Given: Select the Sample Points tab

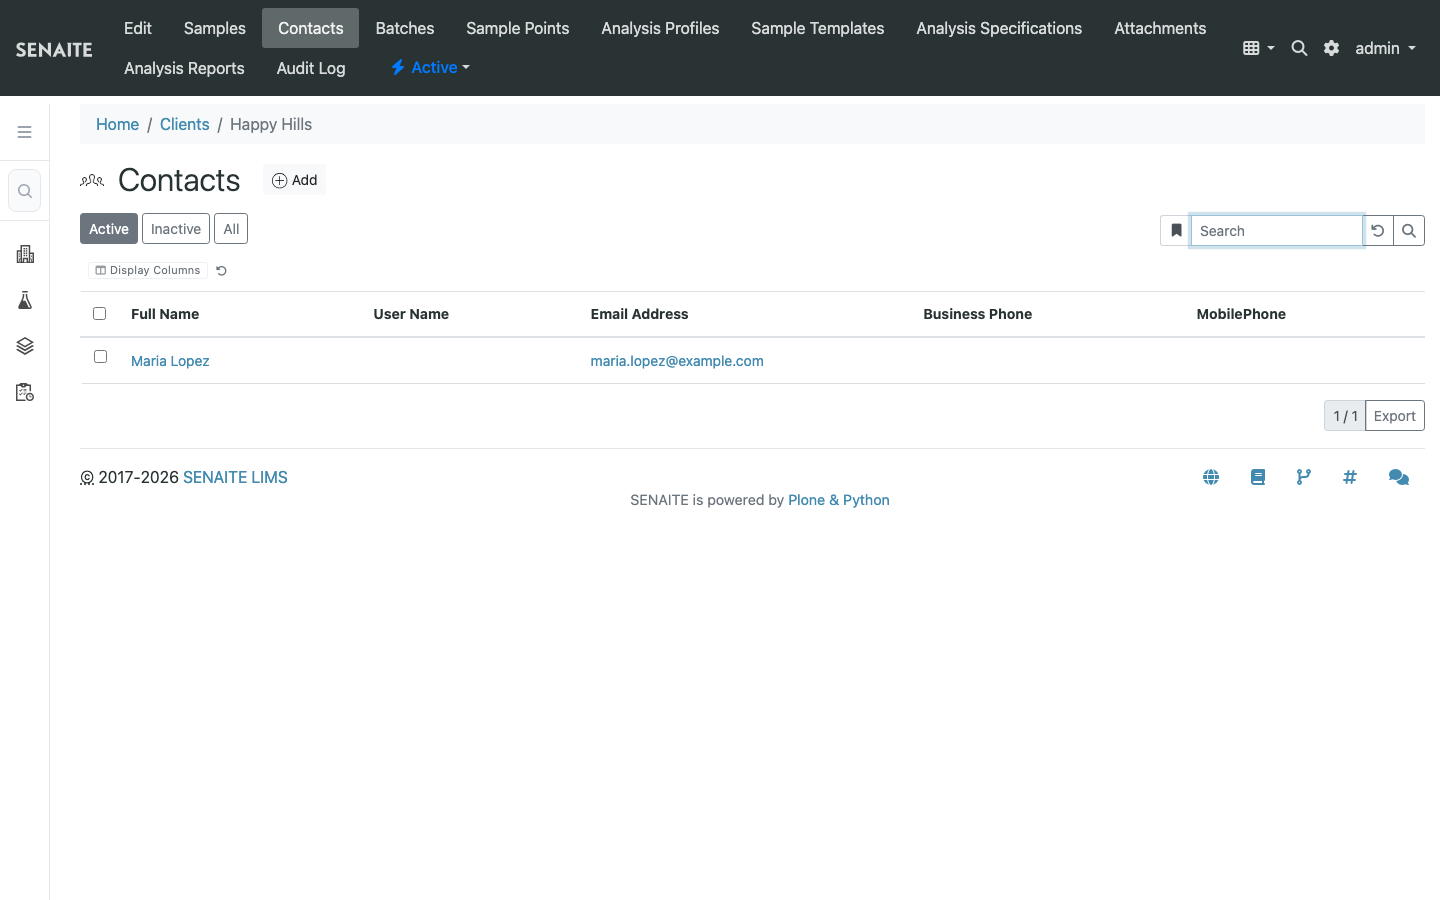Looking at the screenshot, I should 518,28.
